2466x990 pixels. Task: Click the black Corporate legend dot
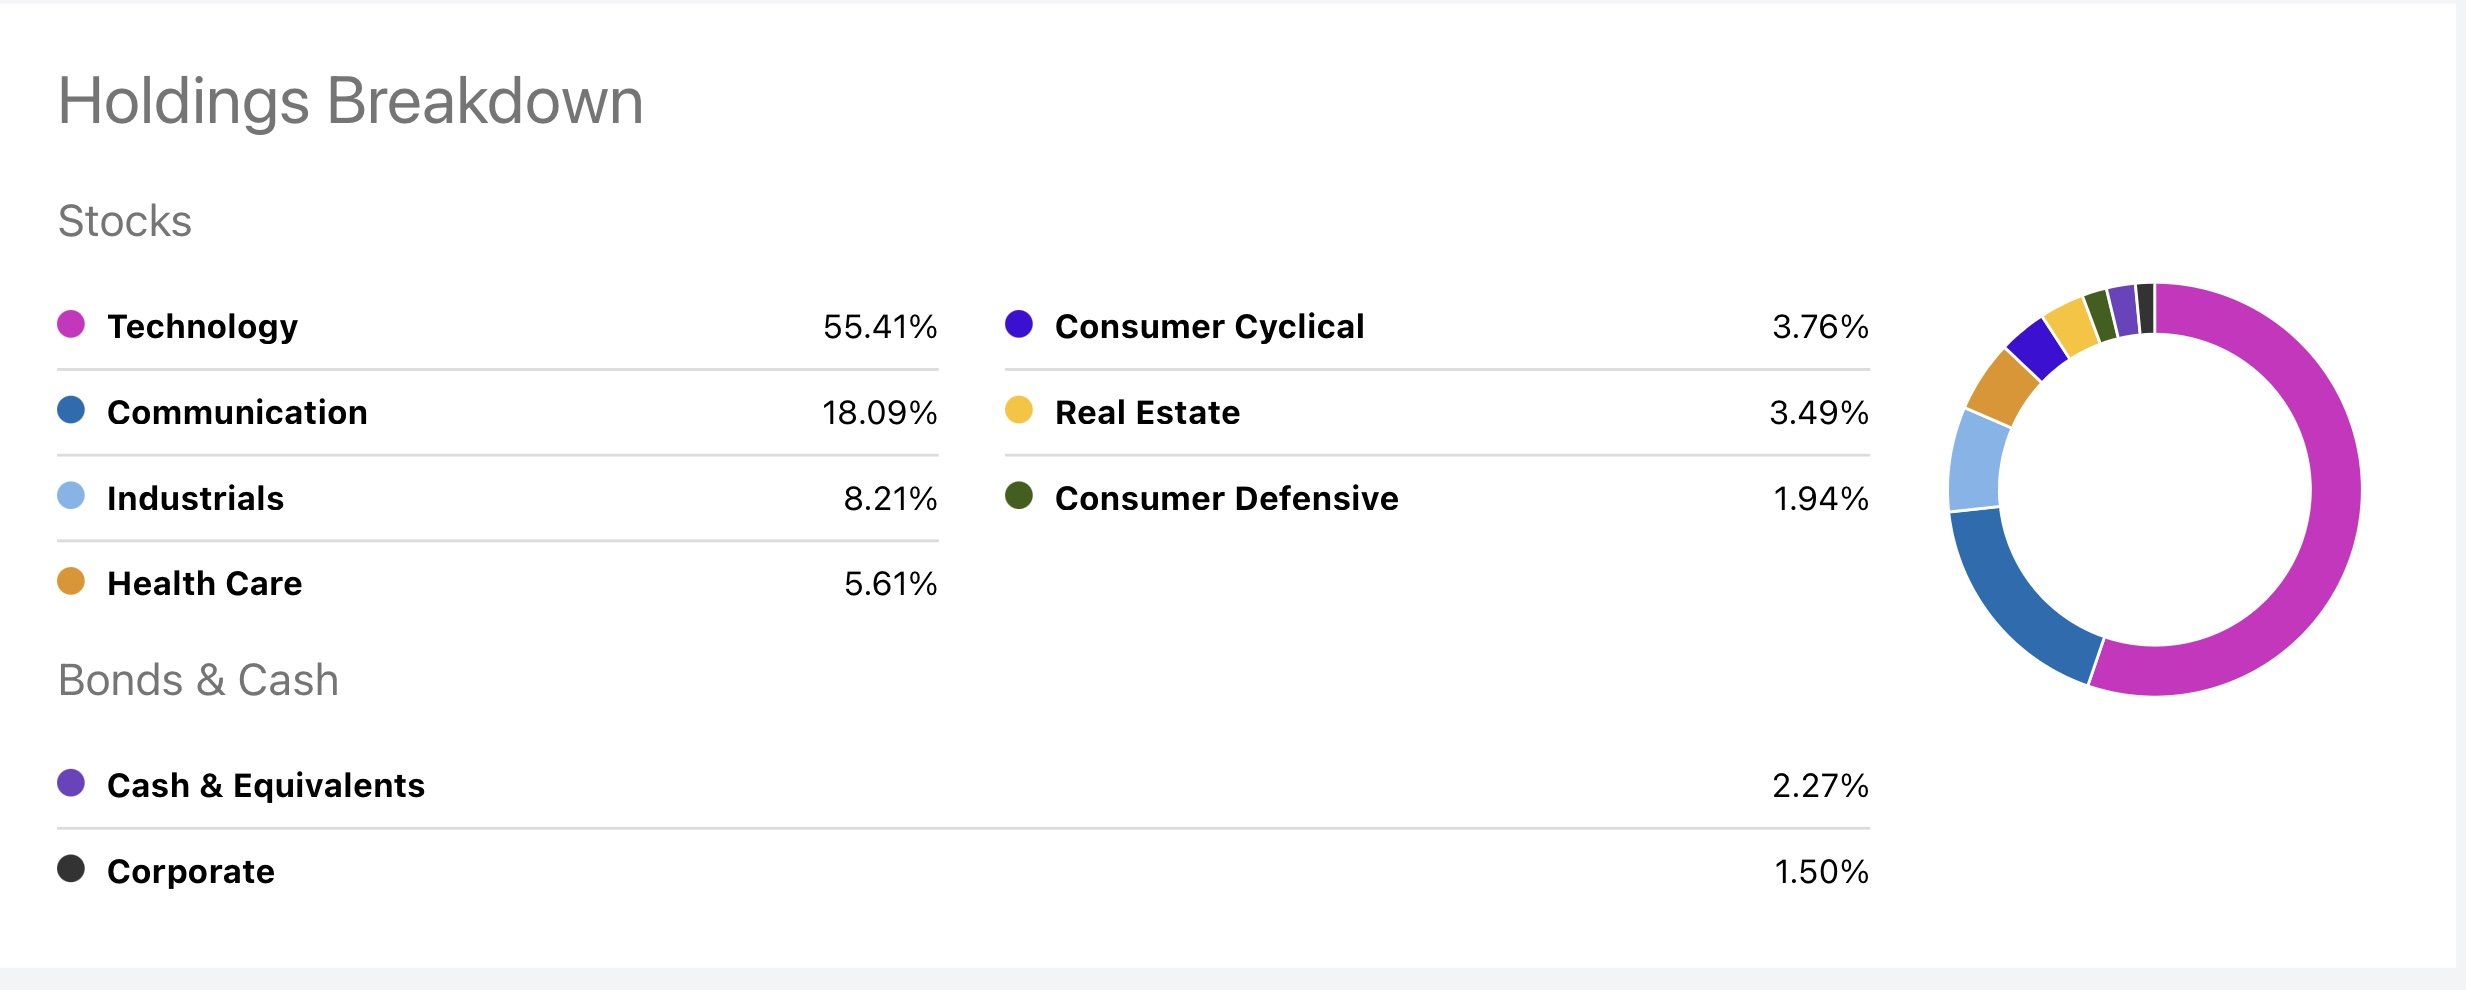(71, 869)
